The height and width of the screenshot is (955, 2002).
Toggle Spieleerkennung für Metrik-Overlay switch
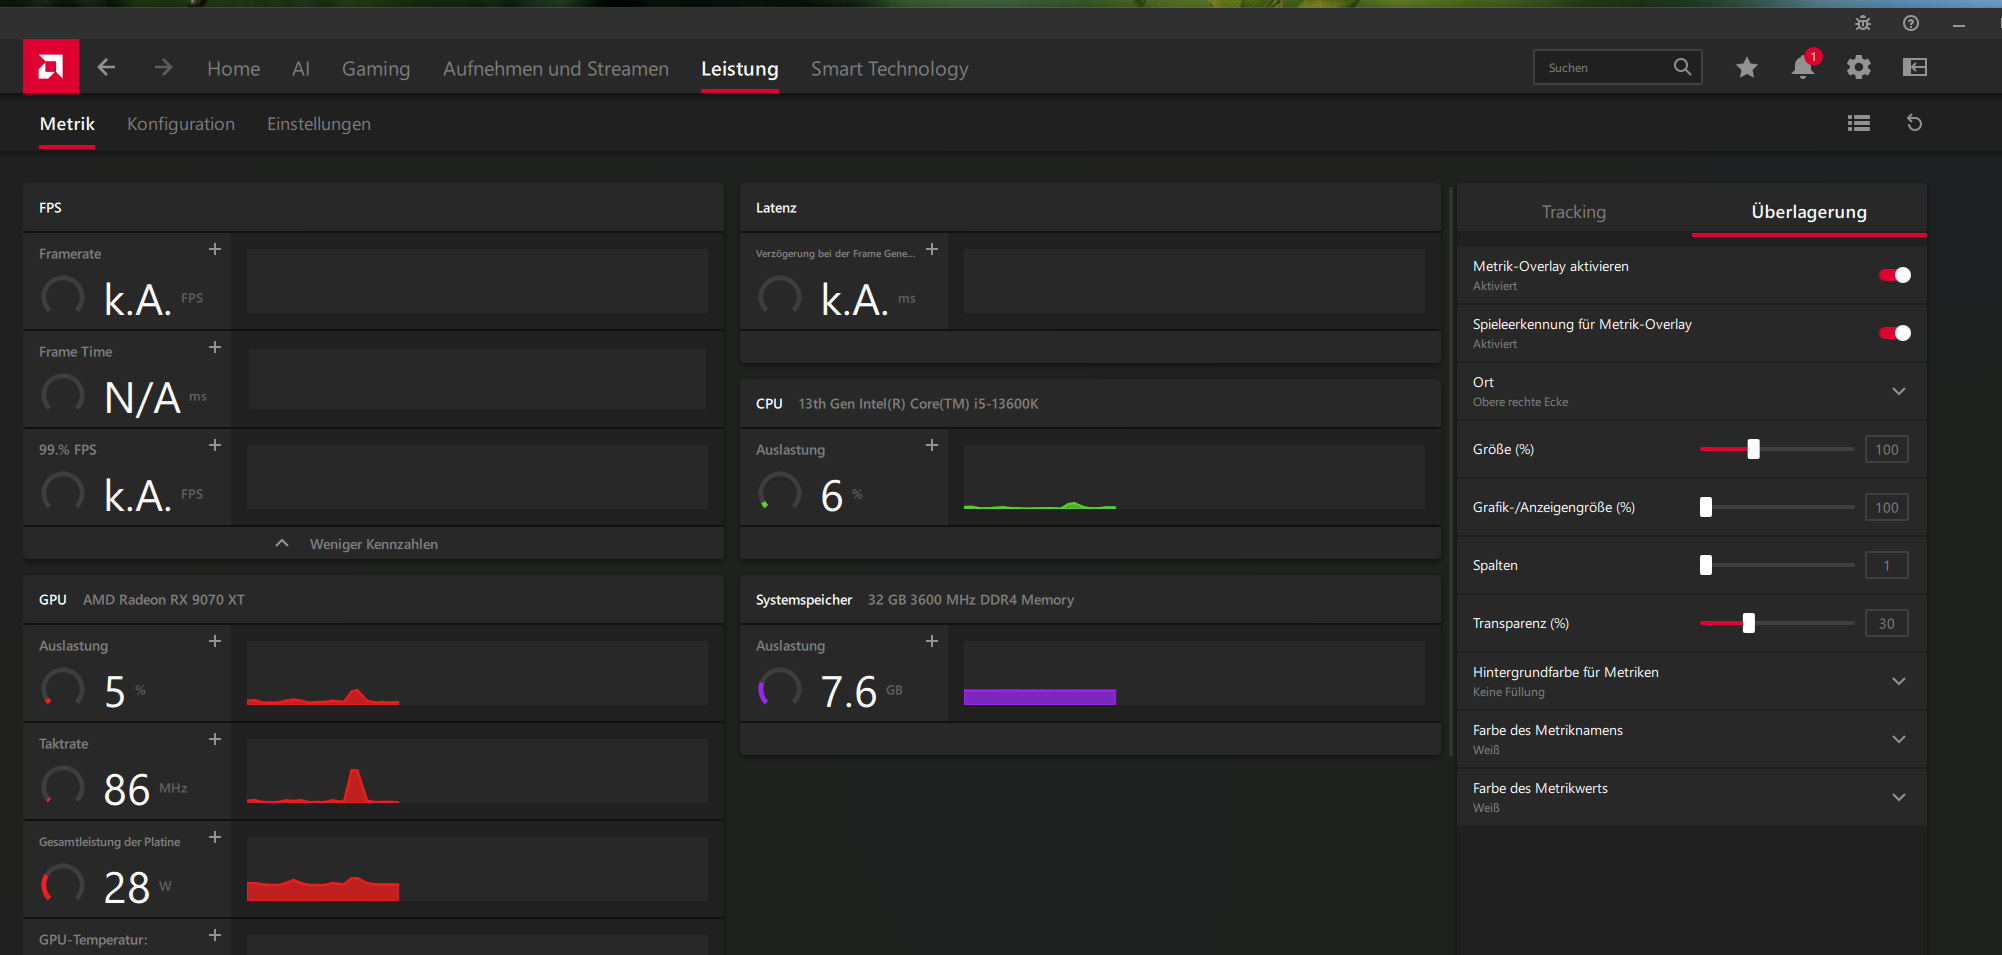coord(1895,333)
